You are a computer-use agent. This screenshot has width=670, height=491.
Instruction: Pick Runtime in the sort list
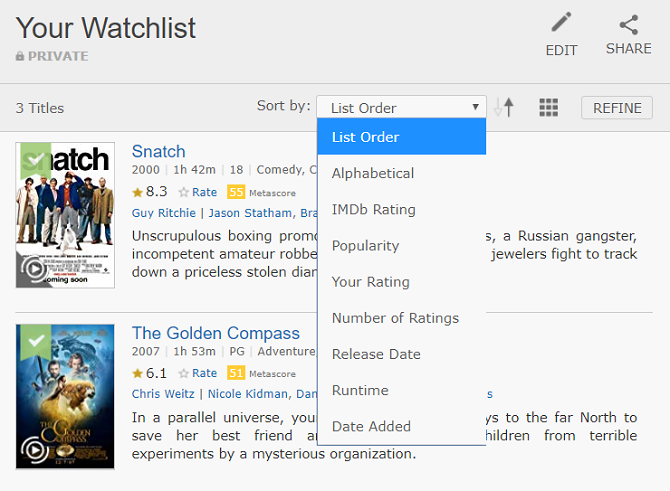(360, 390)
